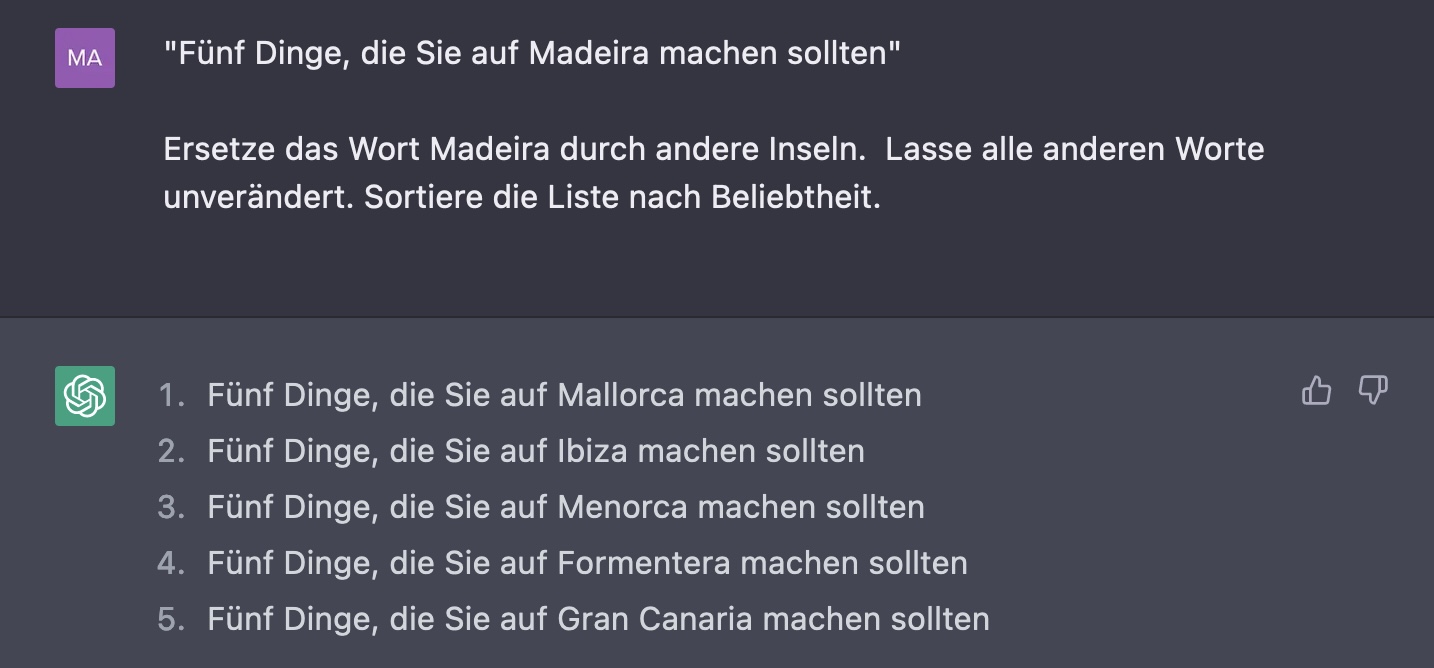Click the thumbs up icon on the response

(1317, 391)
